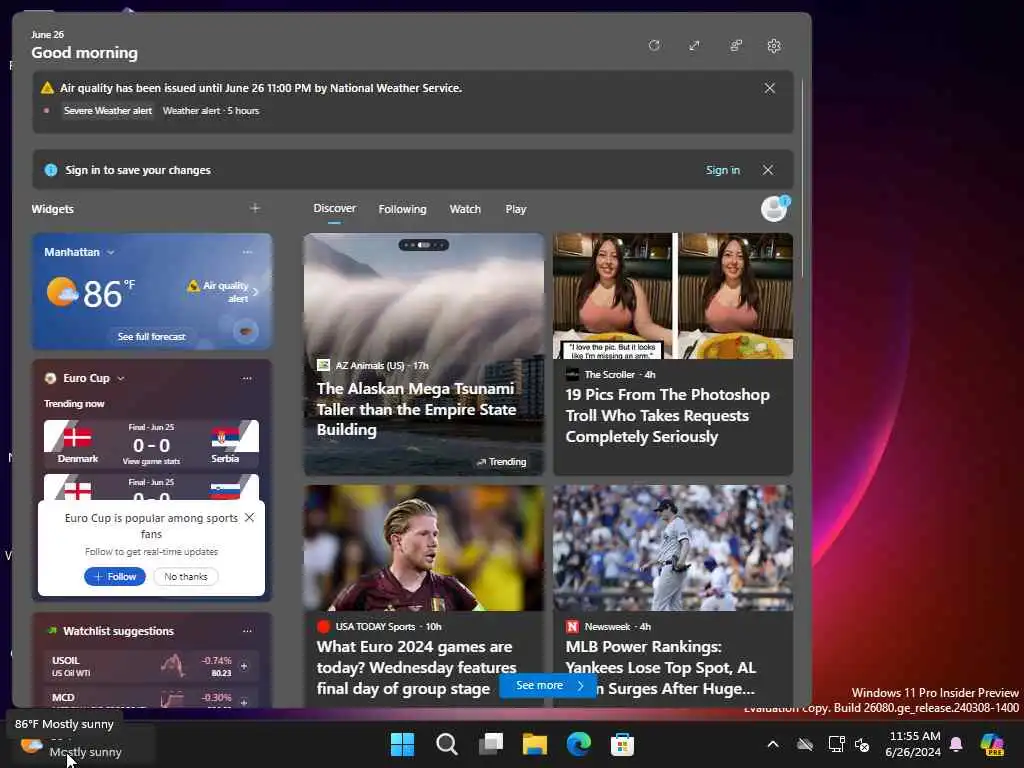The image size is (1024, 768).
Task: Open the clock showing 11:55 AM
Action: pyautogui.click(x=914, y=744)
